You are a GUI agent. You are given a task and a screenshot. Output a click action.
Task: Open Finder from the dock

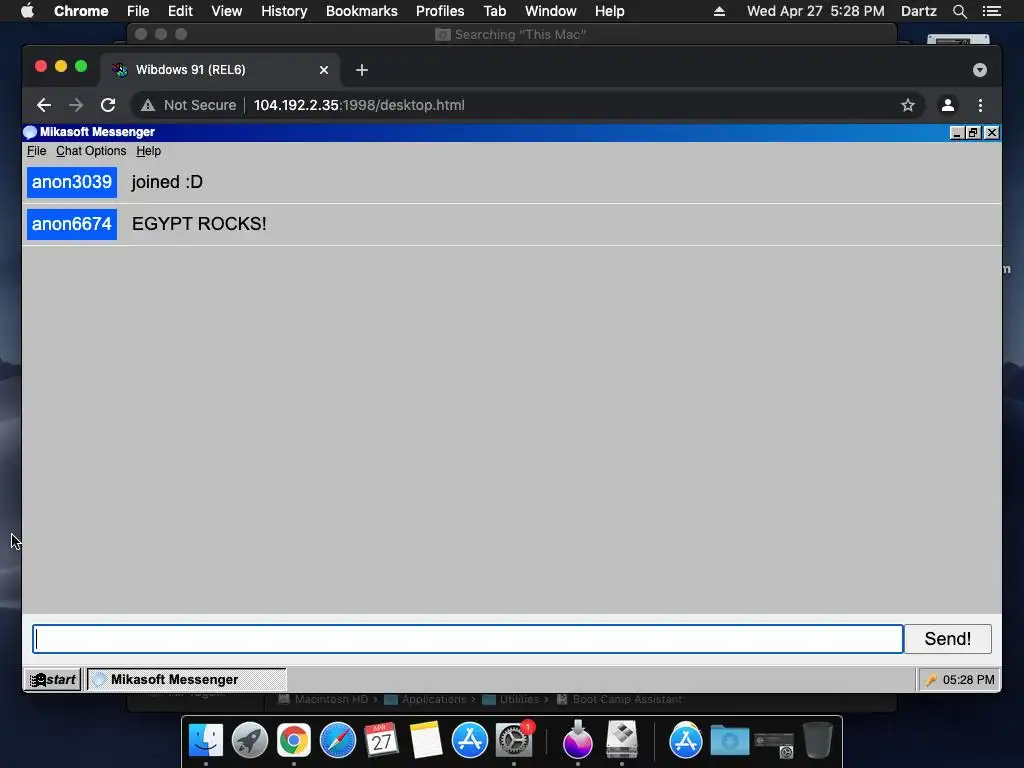pyautogui.click(x=206, y=741)
